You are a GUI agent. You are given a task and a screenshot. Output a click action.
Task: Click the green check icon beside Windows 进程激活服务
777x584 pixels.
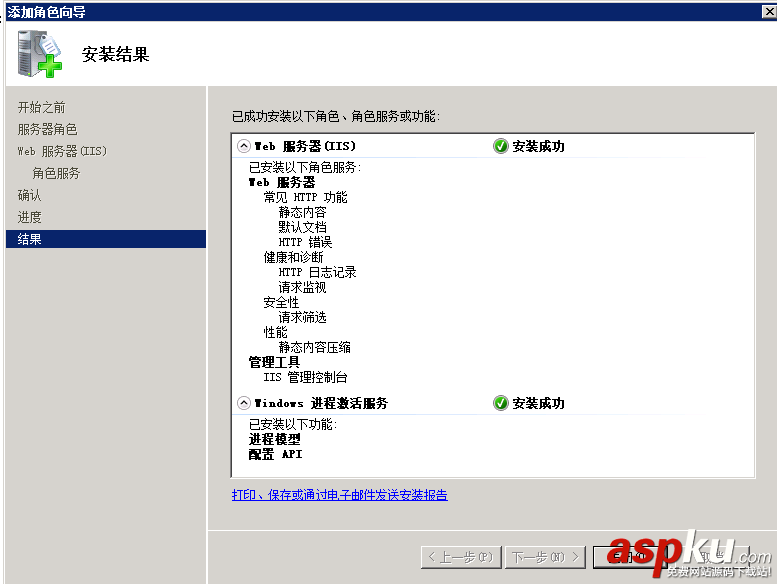click(x=500, y=403)
